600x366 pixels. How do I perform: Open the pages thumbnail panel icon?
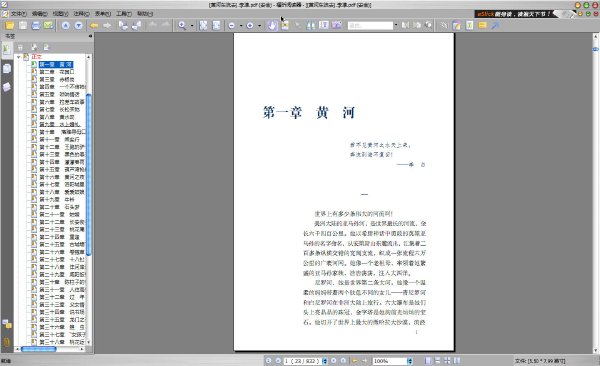tap(7, 69)
